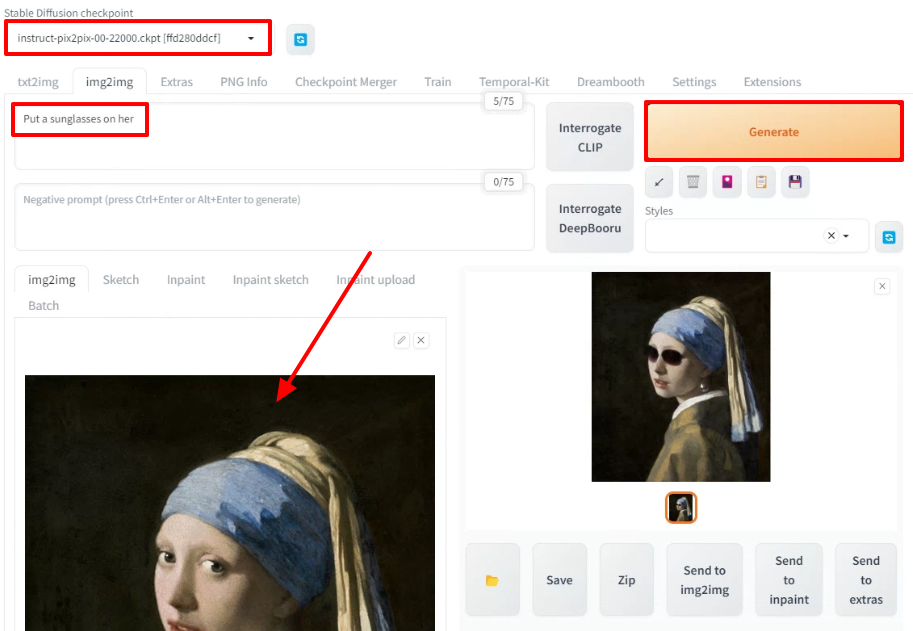The width and height of the screenshot is (913, 631).
Task: Open the Inpaint sub-tab
Action: tap(186, 279)
